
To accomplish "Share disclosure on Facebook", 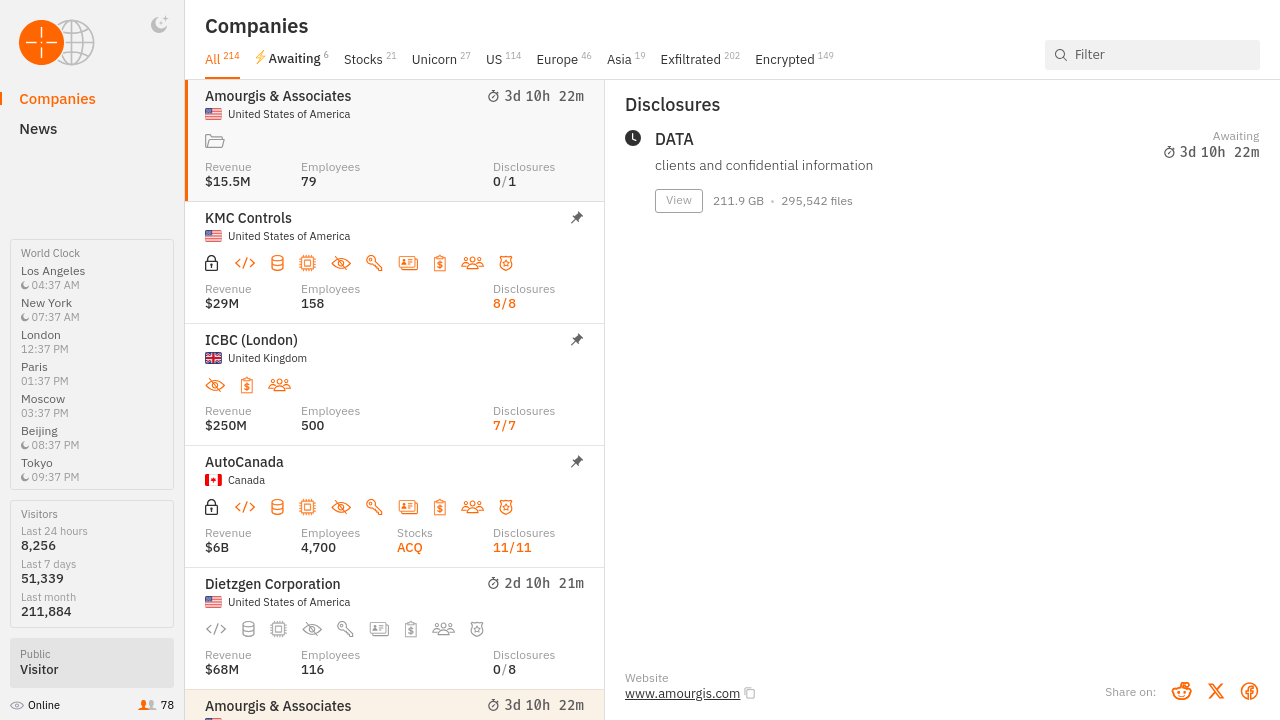I will tap(1249, 691).
